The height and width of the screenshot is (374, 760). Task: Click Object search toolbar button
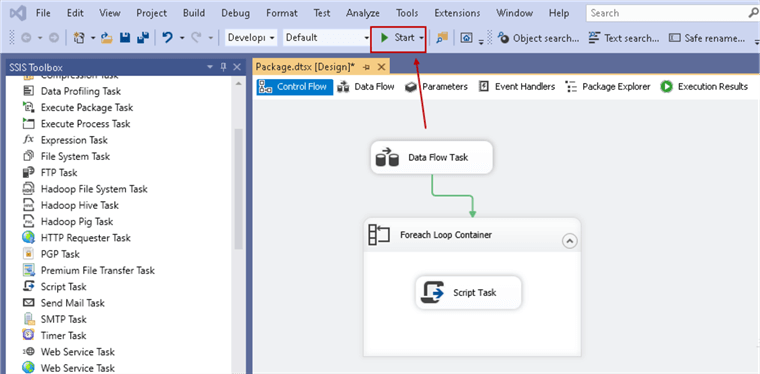point(538,38)
